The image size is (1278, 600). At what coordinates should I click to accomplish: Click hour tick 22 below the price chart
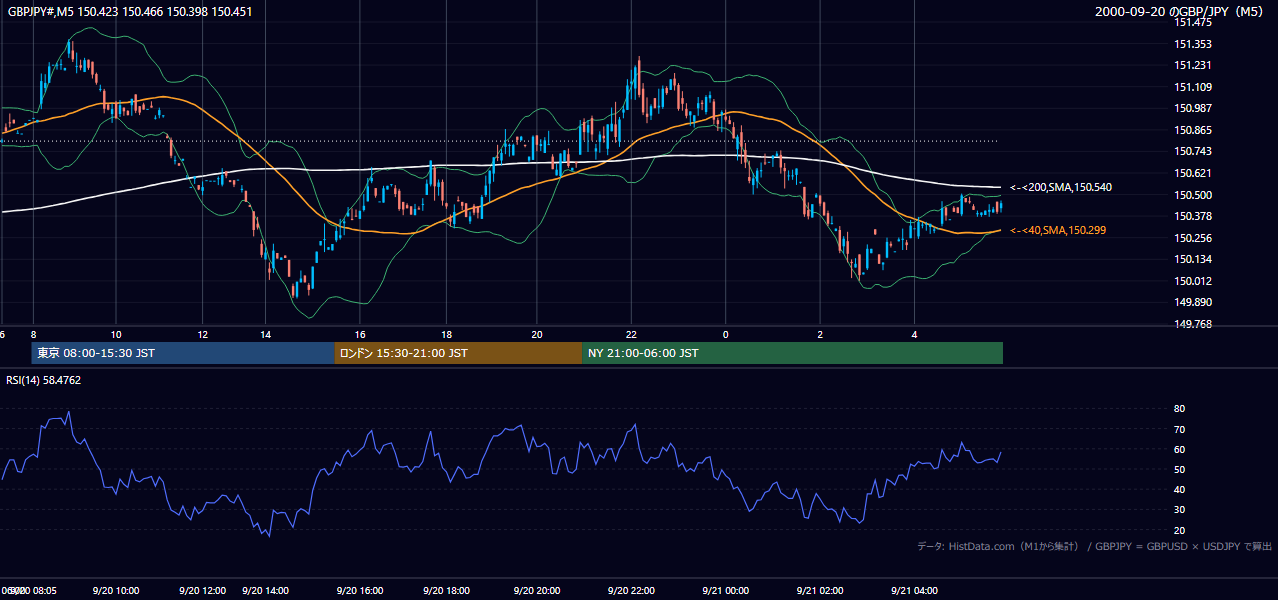(x=631, y=334)
